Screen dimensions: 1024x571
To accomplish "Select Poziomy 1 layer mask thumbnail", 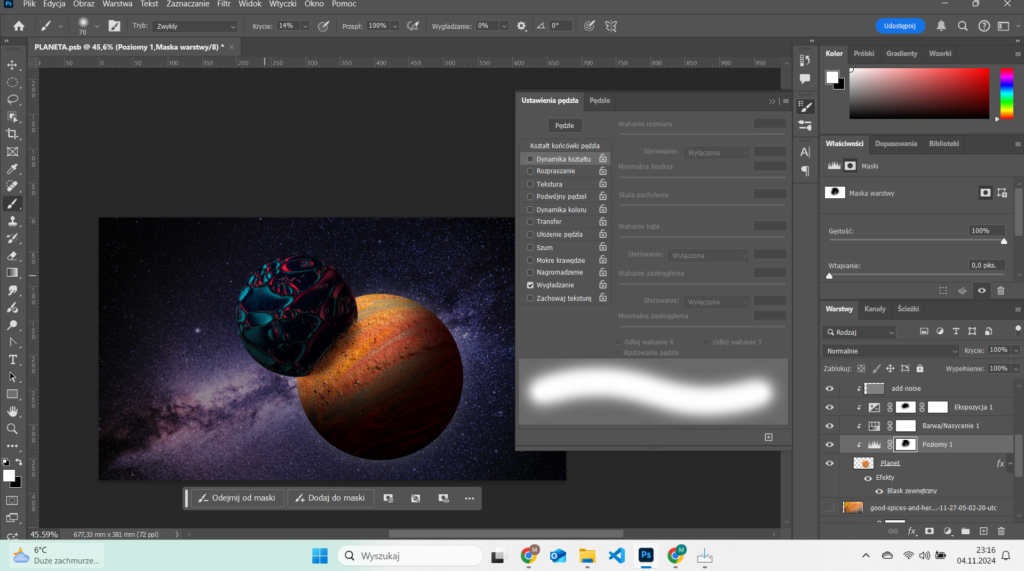I will pos(905,445).
